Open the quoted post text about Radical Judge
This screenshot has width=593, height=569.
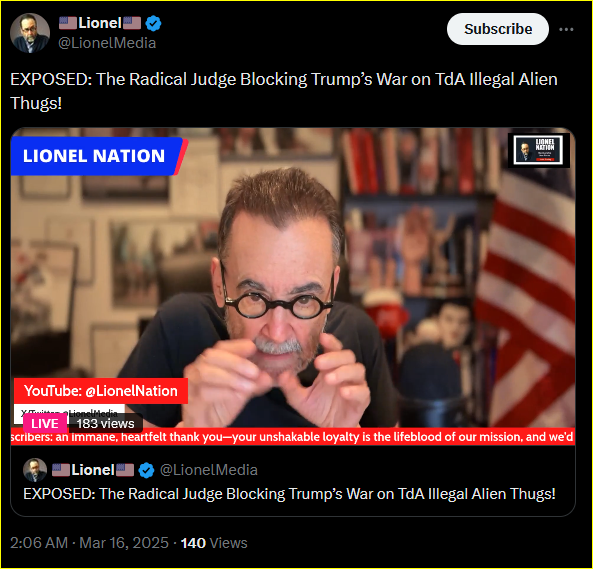pyautogui.click(x=289, y=494)
